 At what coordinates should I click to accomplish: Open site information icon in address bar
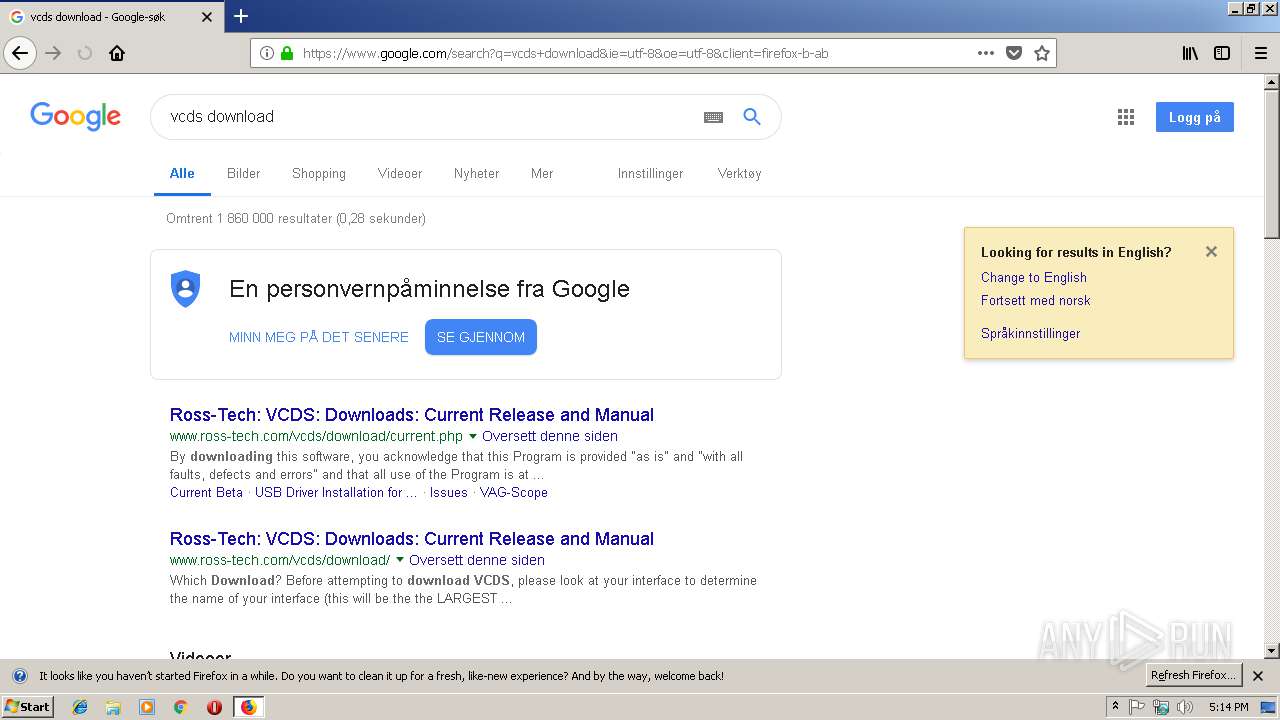point(267,53)
